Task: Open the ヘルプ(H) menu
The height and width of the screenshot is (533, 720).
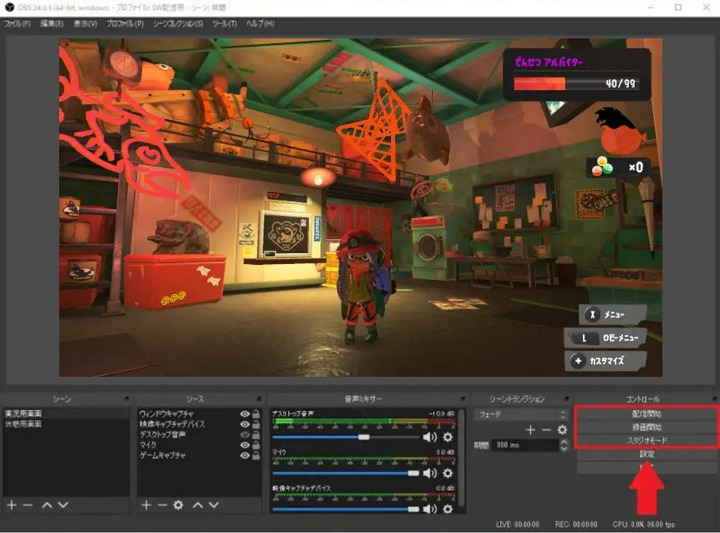Action: pyautogui.click(x=260, y=24)
